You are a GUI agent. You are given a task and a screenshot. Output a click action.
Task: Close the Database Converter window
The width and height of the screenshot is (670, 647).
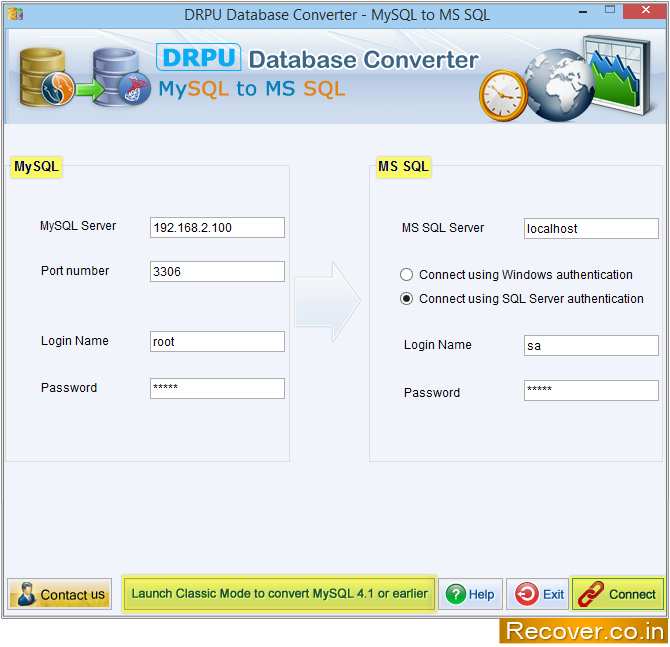tap(645, 10)
